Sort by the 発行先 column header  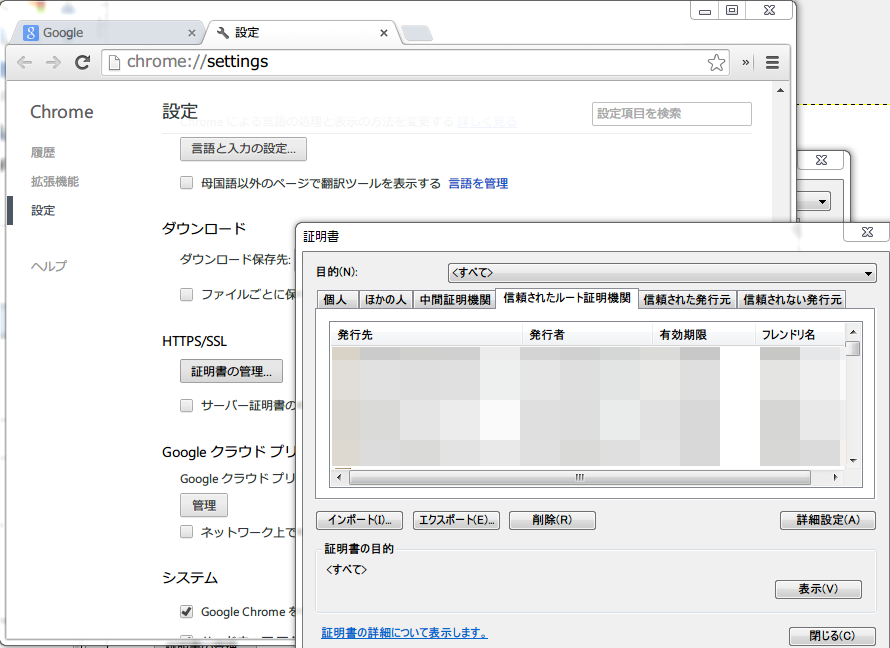[426, 335]
